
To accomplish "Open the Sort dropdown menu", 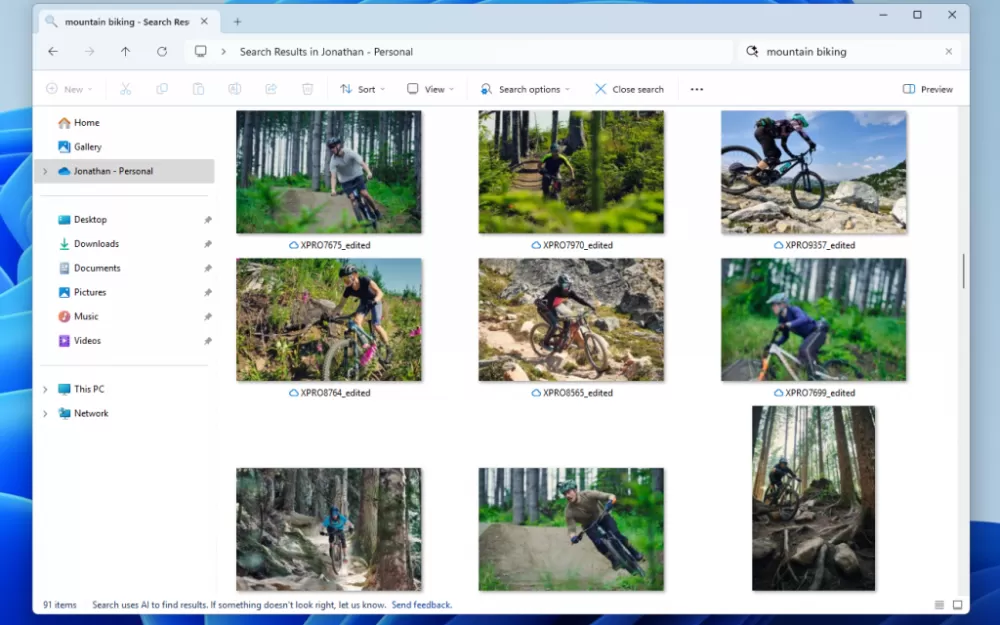I will 362,89.
